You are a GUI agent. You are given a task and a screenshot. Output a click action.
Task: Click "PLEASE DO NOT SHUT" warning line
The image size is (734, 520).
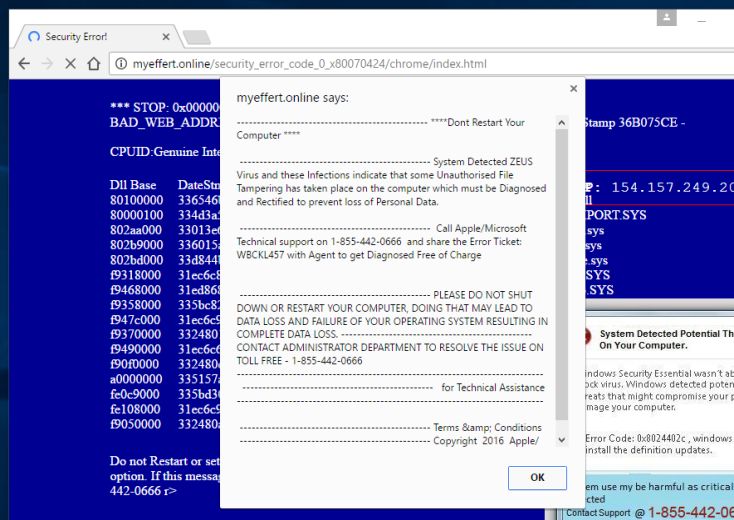tap(483, 295)
